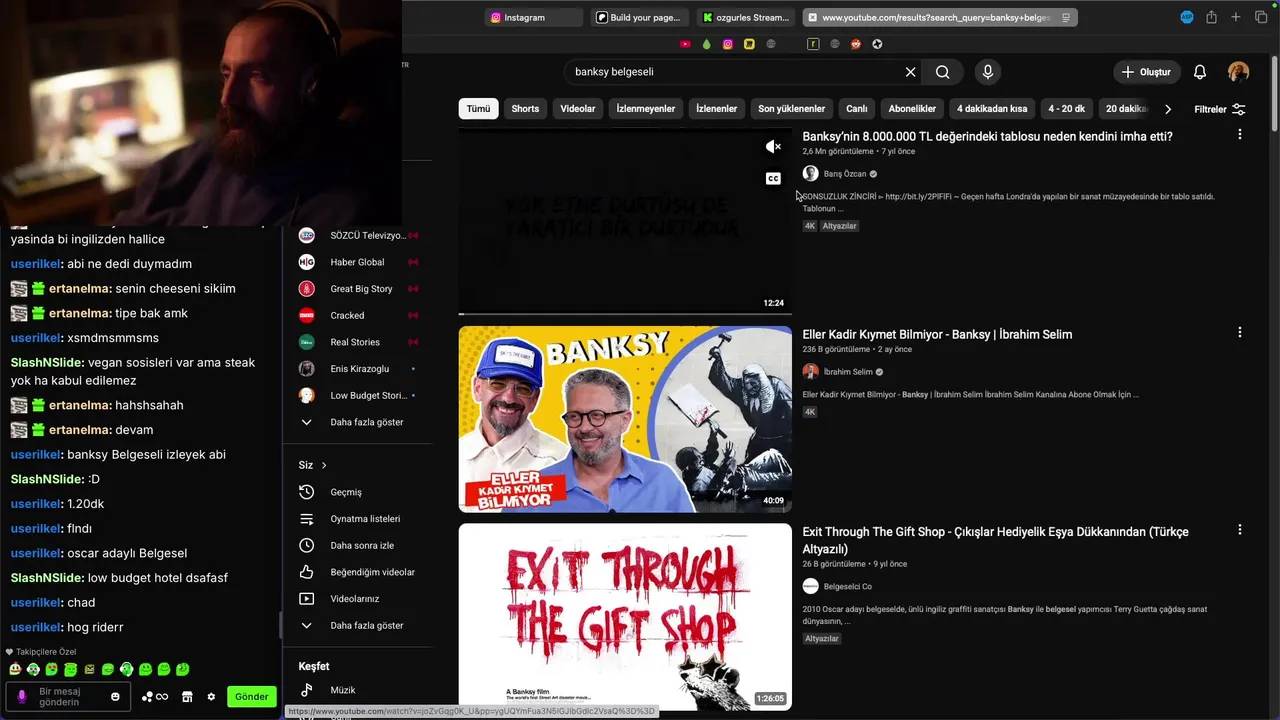Toggle captions CC on preview video

click(773, 178)
